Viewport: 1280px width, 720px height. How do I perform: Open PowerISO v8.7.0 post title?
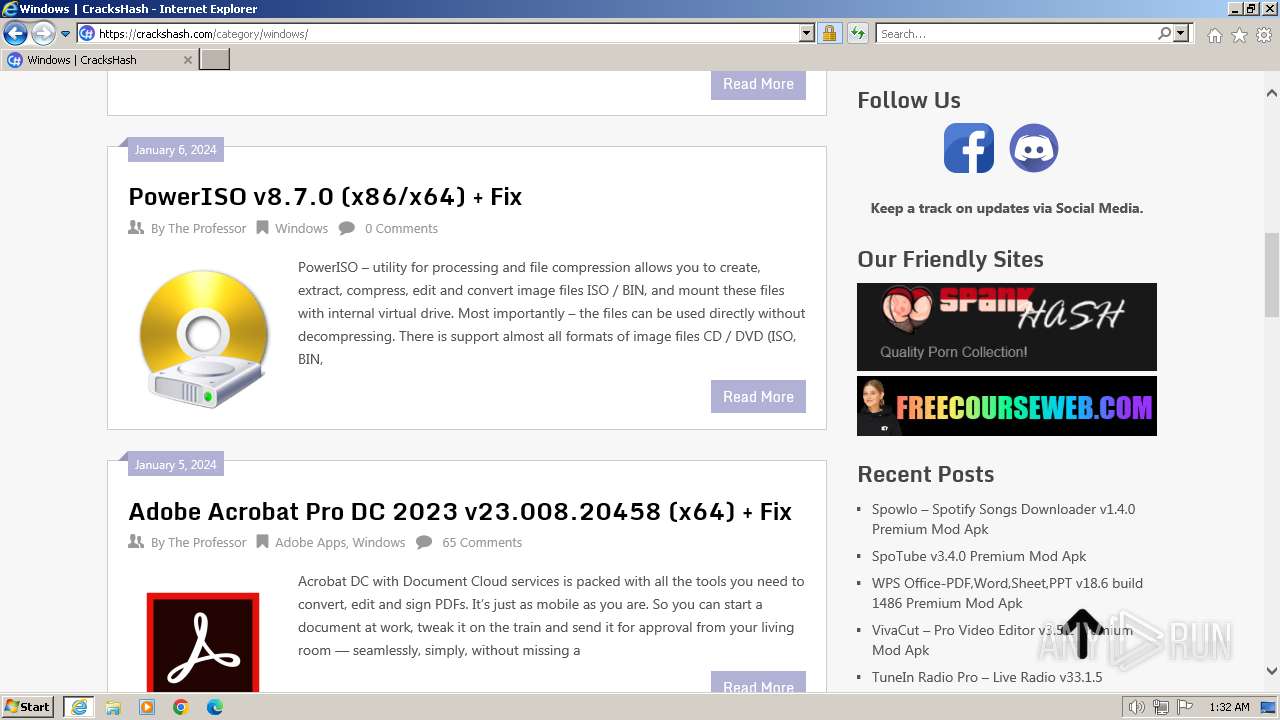(325, 196)
